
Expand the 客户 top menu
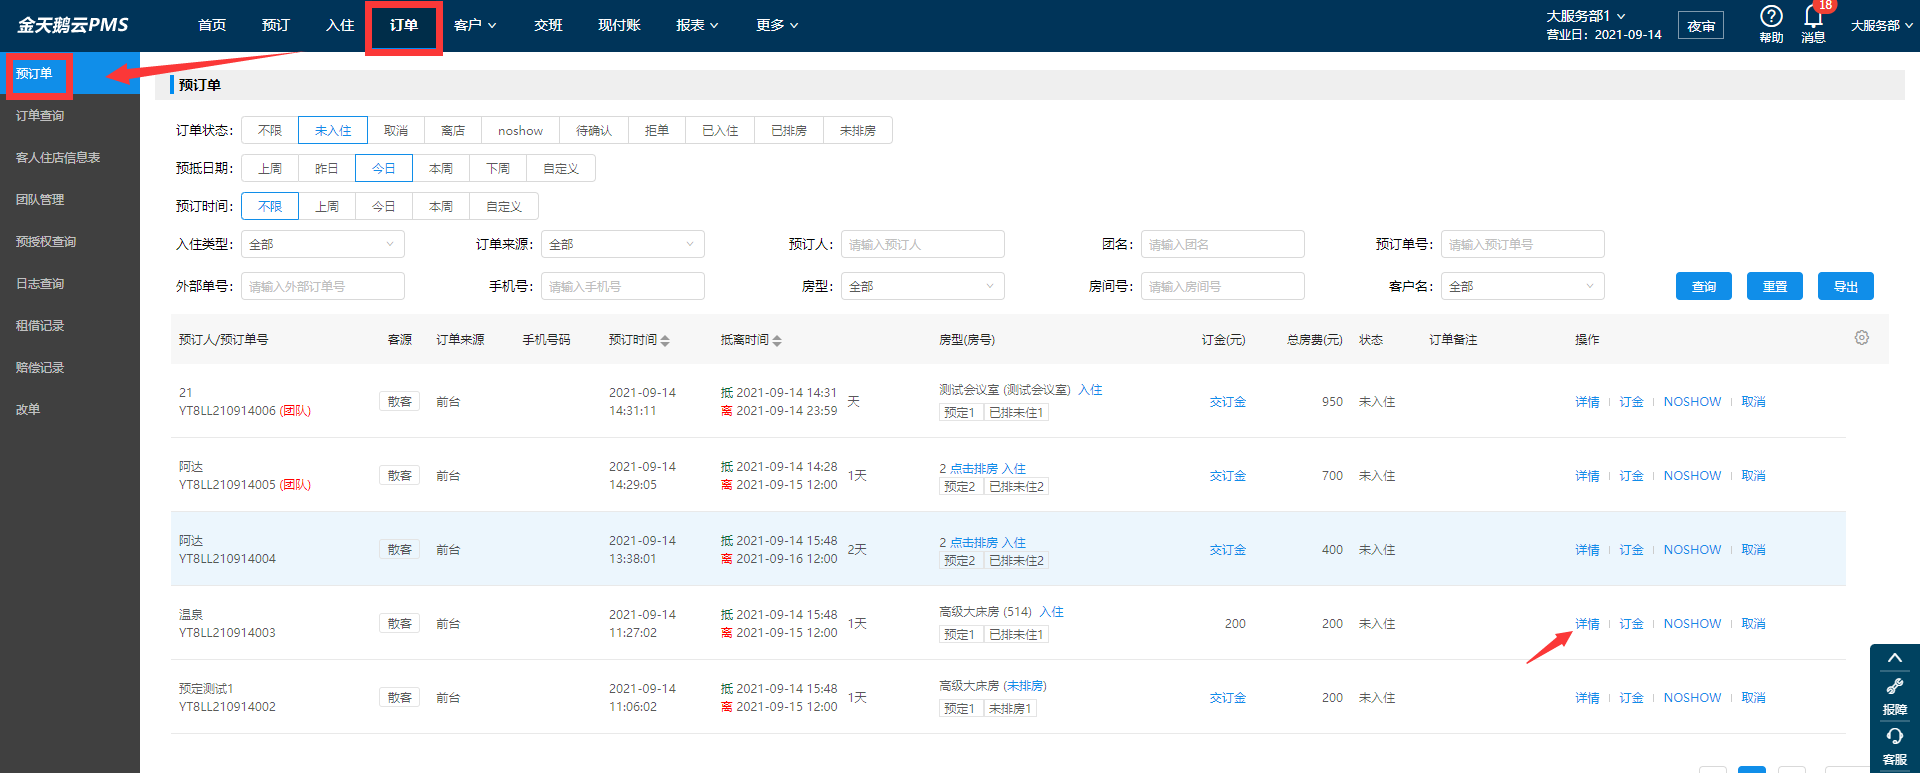click(475, 25)
